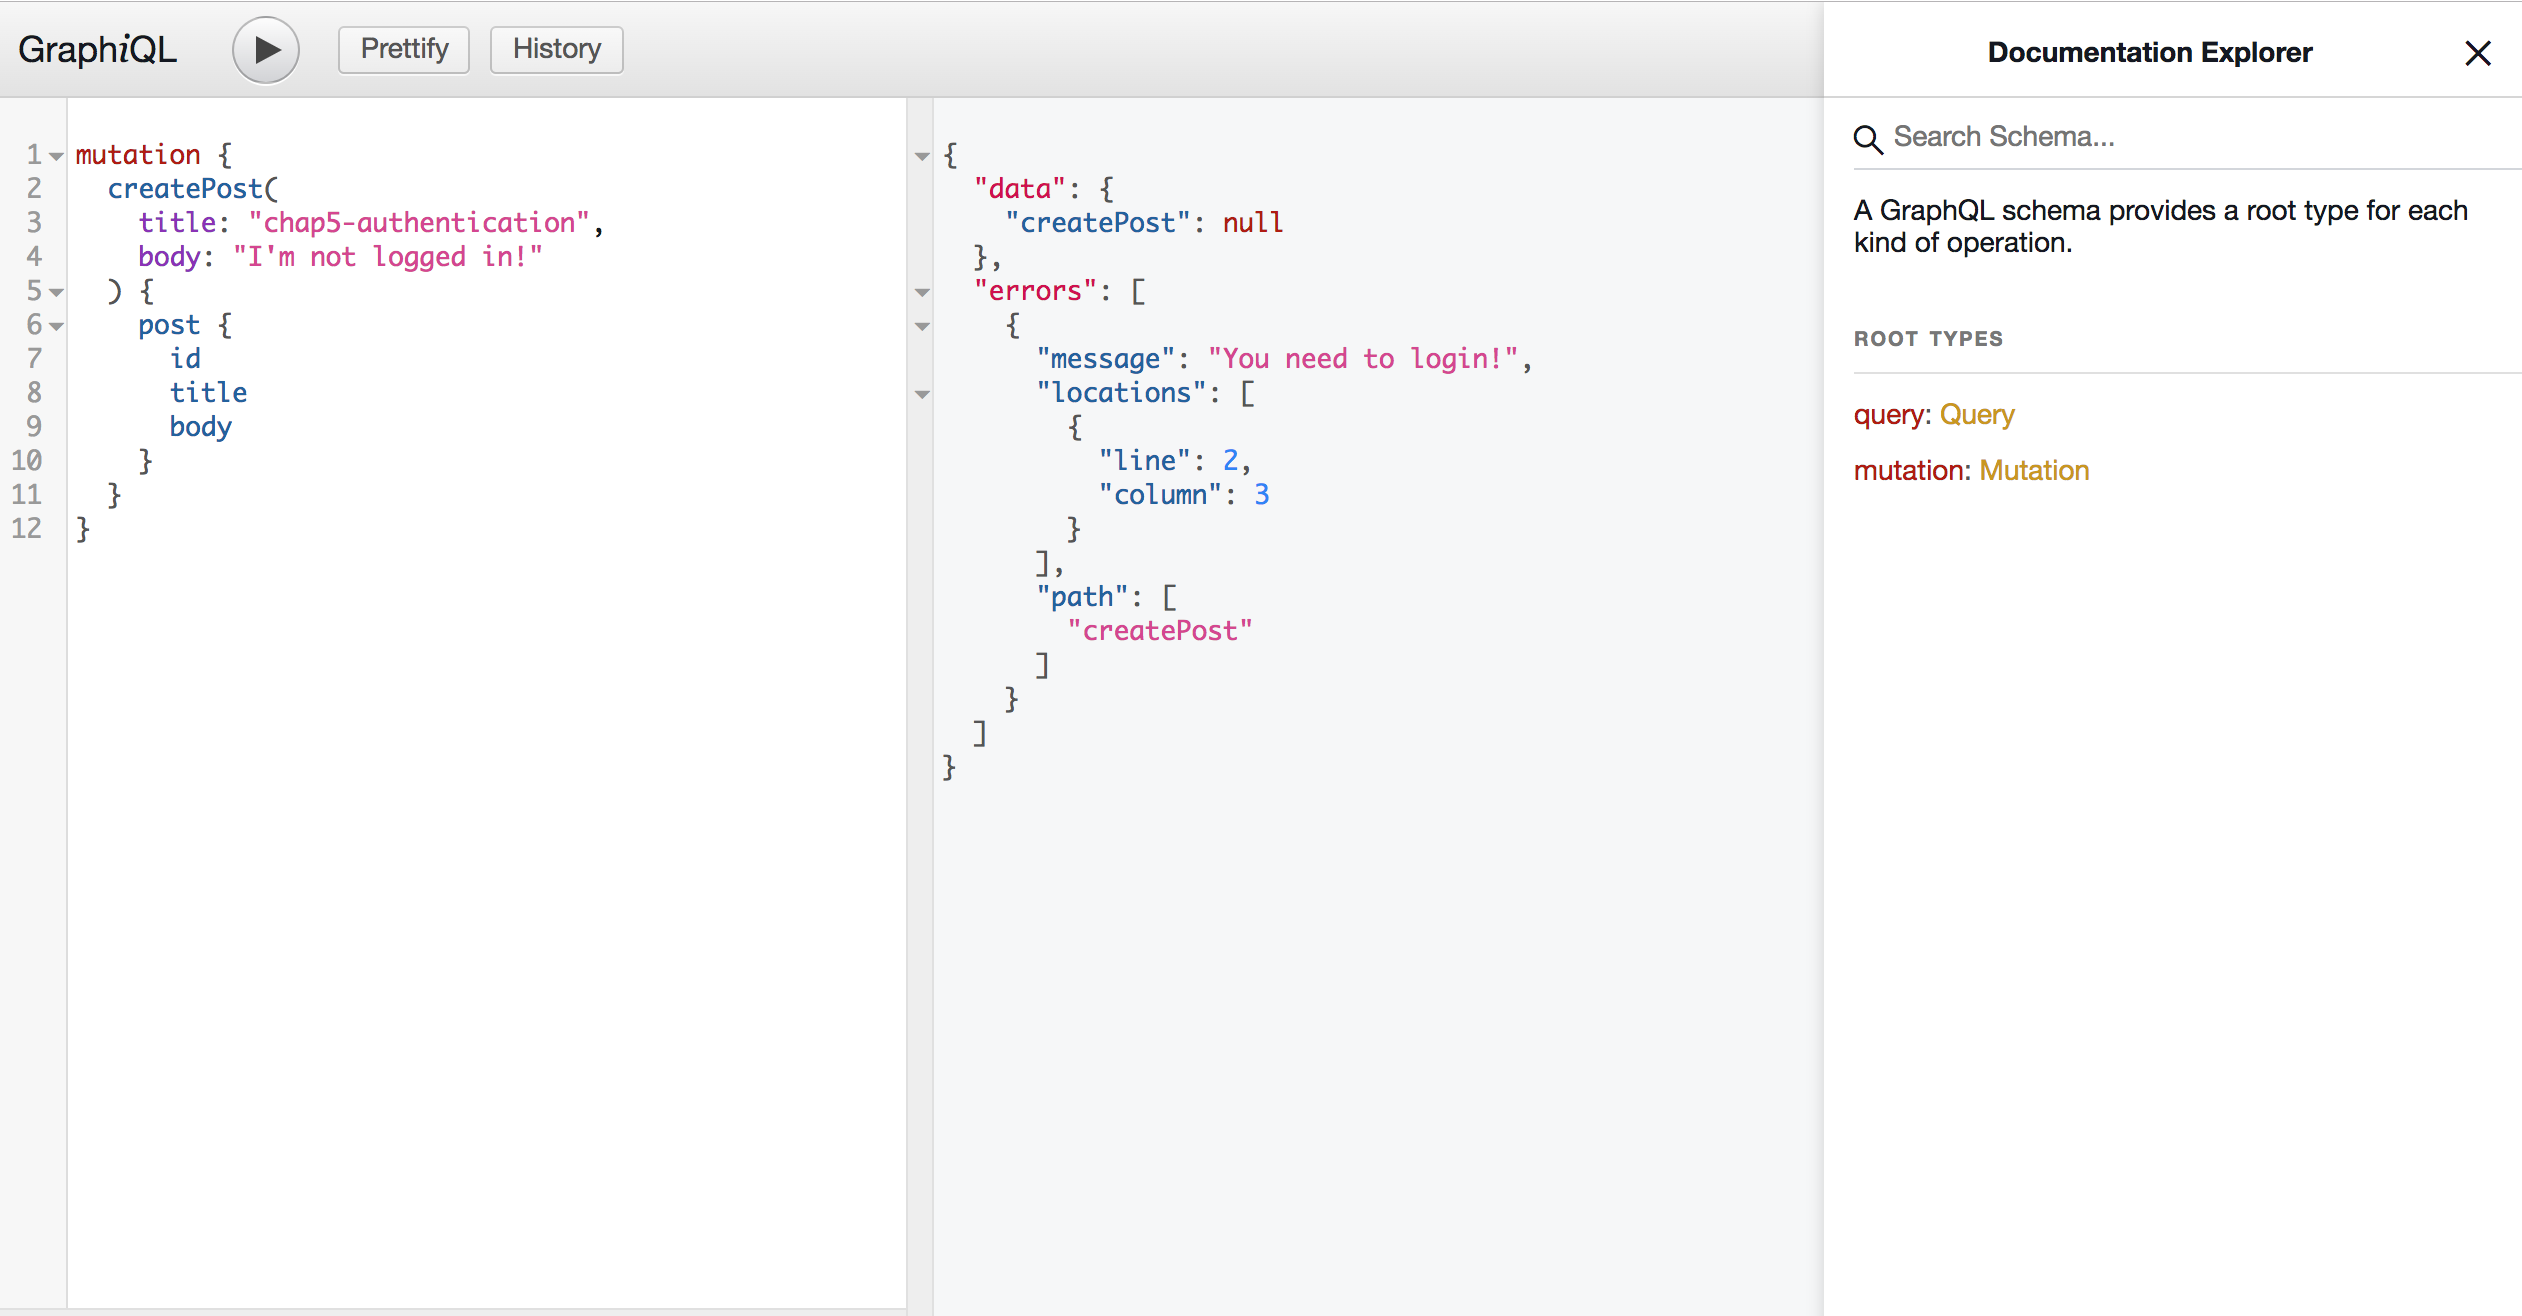This screenshot has width=2522, height=1316.
Task: Click the "I'm not logged in!" body string
Action: [x=388, y=257]
